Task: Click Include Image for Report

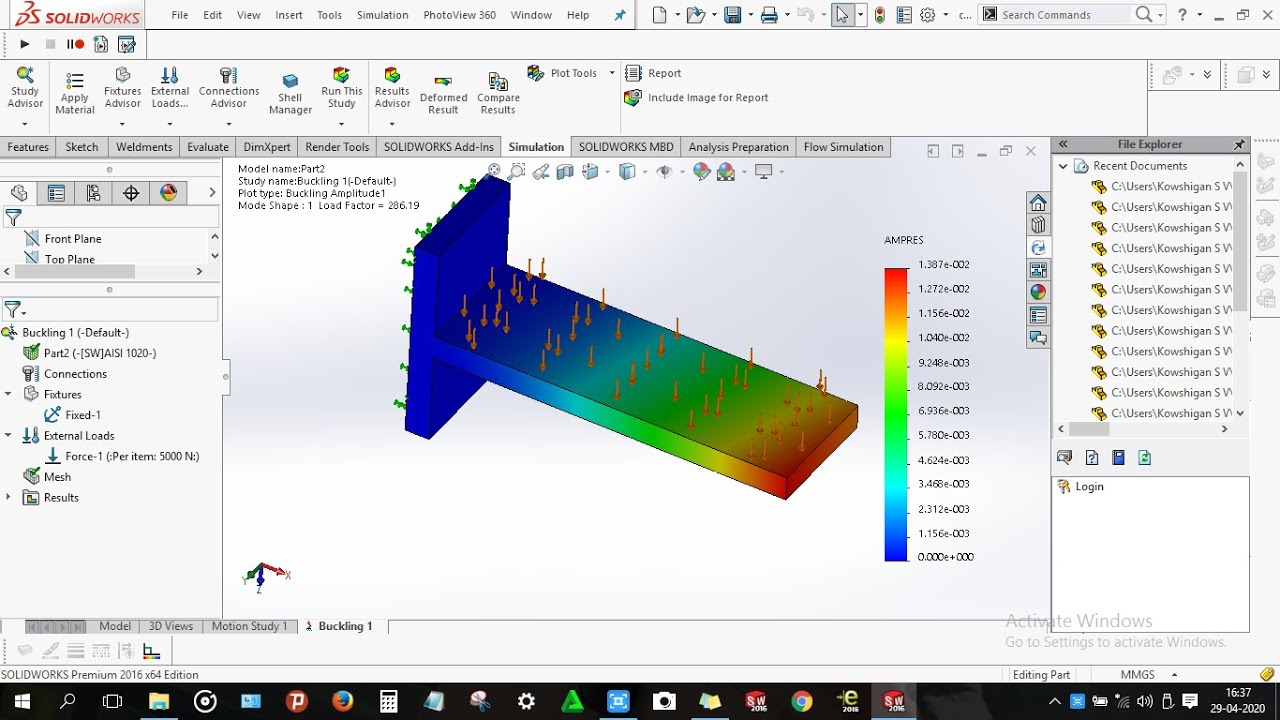Action: [696, 98]
